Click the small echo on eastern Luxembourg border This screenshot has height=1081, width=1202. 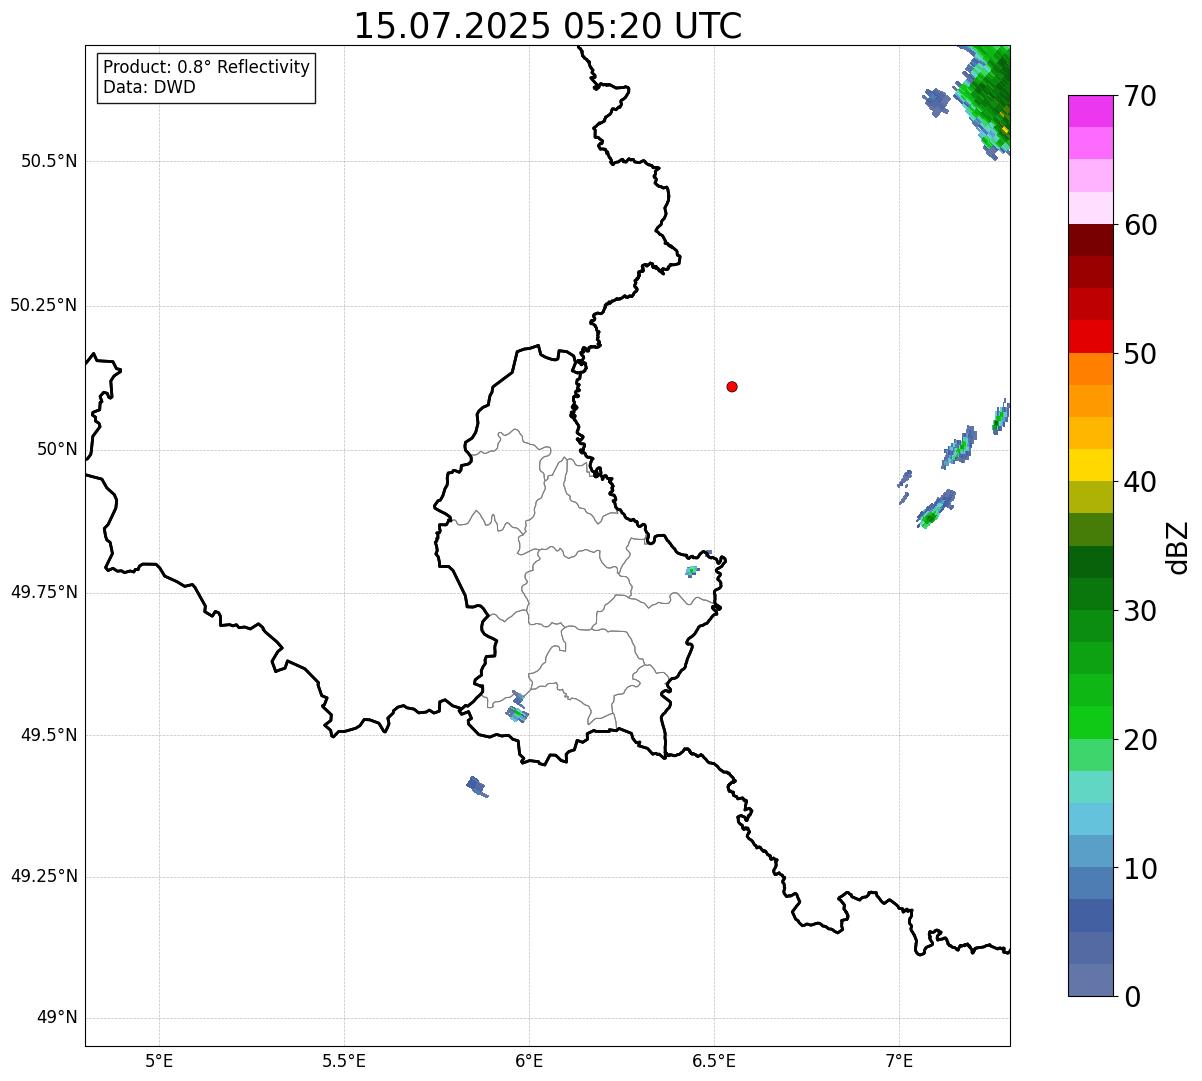click(x=692, y=571)
